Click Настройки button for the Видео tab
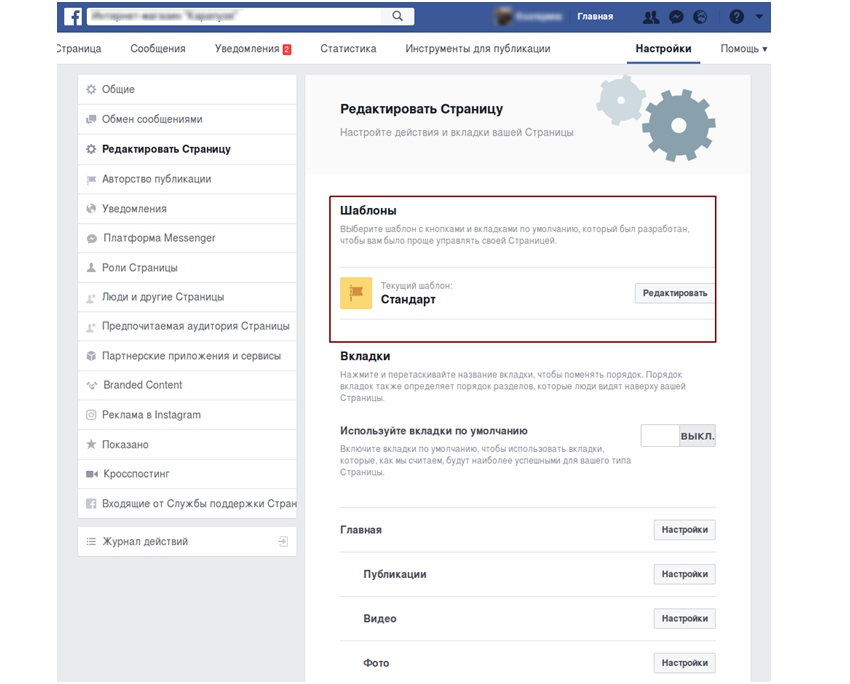The image size is (850, 684). click(x=684, y=619)
